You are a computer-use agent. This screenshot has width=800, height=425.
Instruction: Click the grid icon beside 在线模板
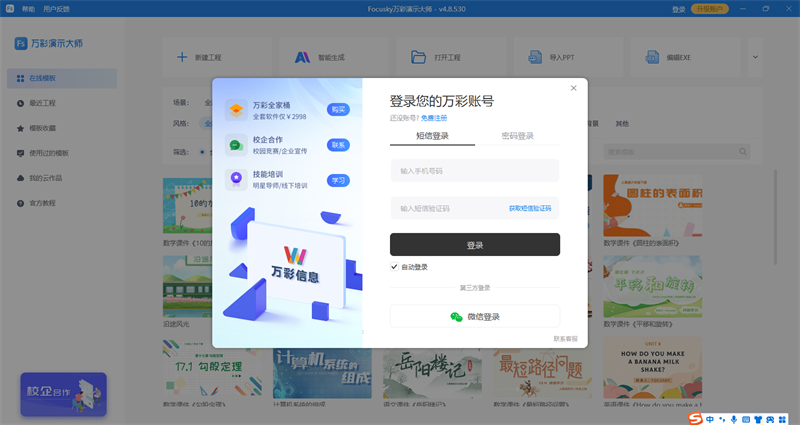(20, 79)
